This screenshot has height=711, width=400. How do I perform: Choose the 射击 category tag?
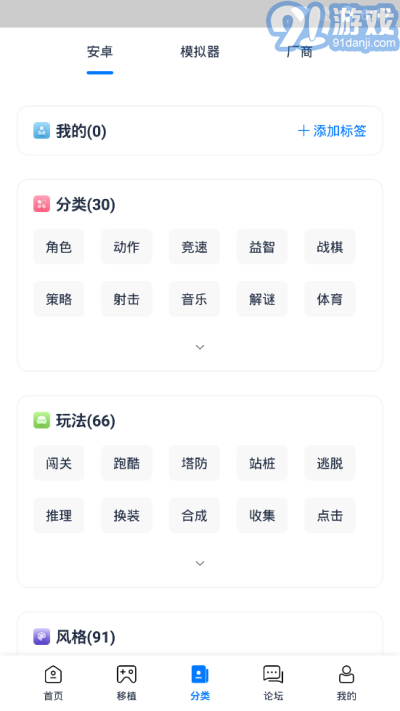coord(127,299)
